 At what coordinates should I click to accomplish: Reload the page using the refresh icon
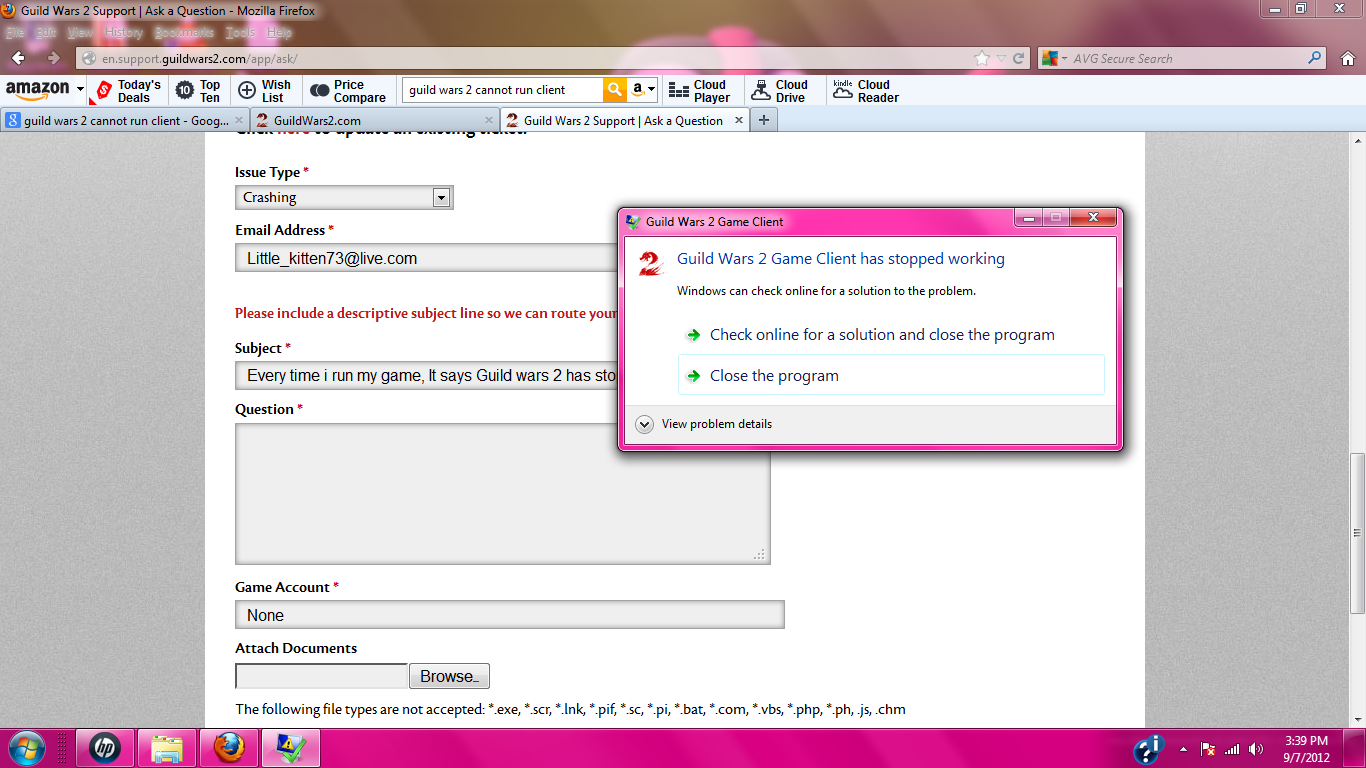point(1018,58)
